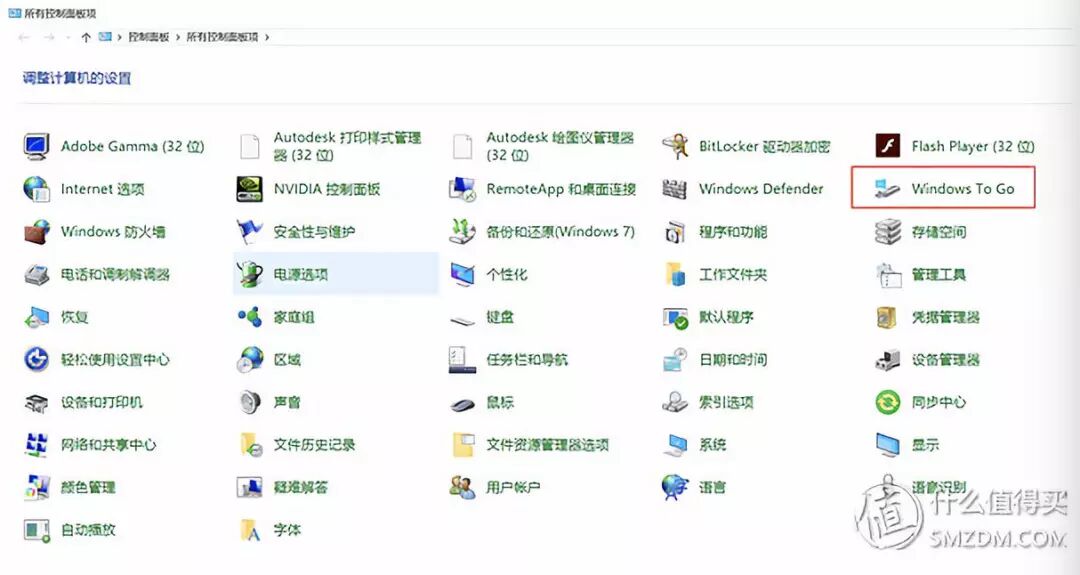This screenshot has height=575, width=1080.
Task: Open Adobe Gamma (32 位) icon
Action: tap(37, 146)
